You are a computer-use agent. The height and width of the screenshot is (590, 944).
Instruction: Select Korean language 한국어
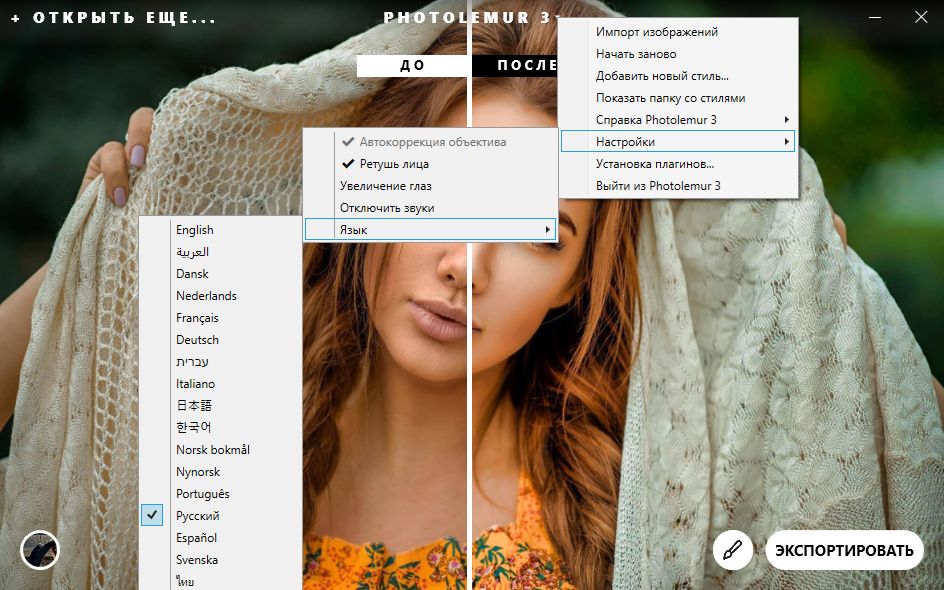coord(220,427)
